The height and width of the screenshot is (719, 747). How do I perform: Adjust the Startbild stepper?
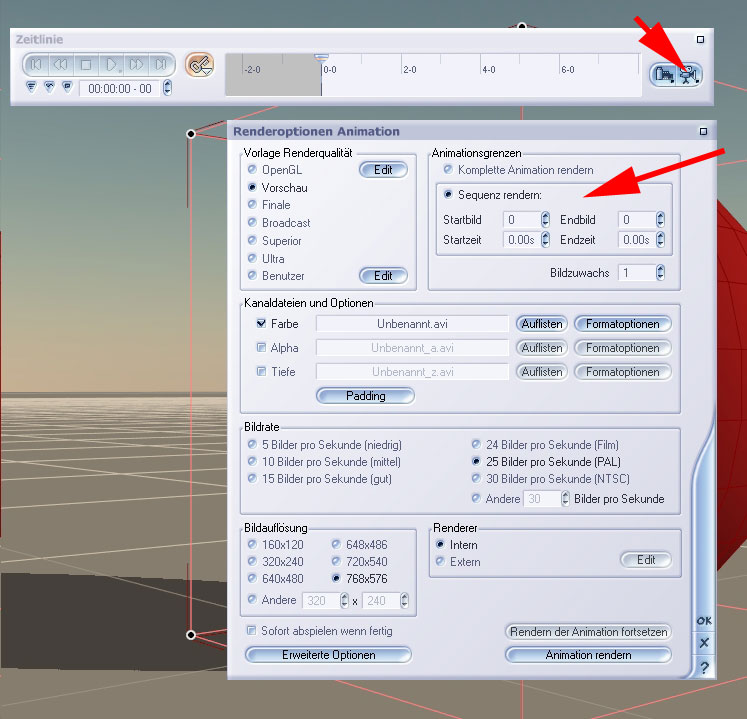[x=545, y=220]
